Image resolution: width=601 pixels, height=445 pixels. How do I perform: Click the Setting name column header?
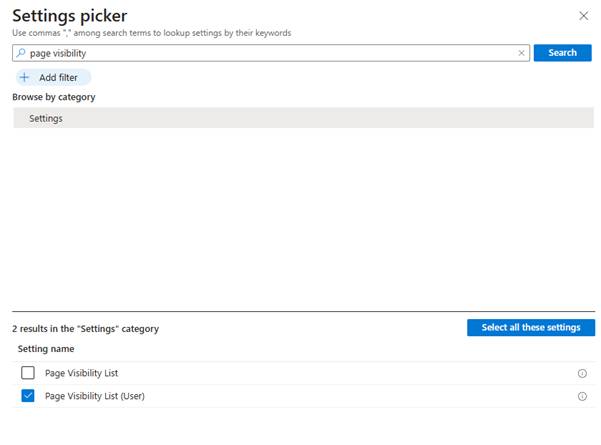(x=45, y=349)
